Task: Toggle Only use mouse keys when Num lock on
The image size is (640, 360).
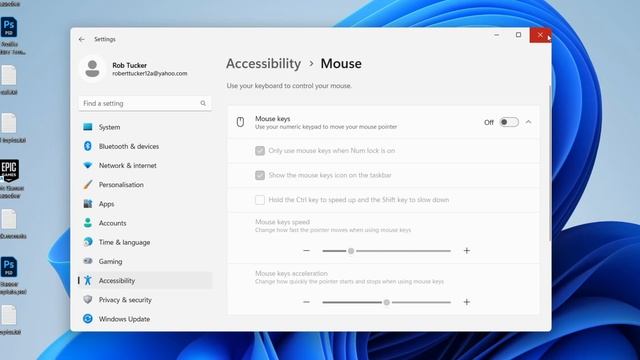Action: pyautogui.click(x=260, y=151)
